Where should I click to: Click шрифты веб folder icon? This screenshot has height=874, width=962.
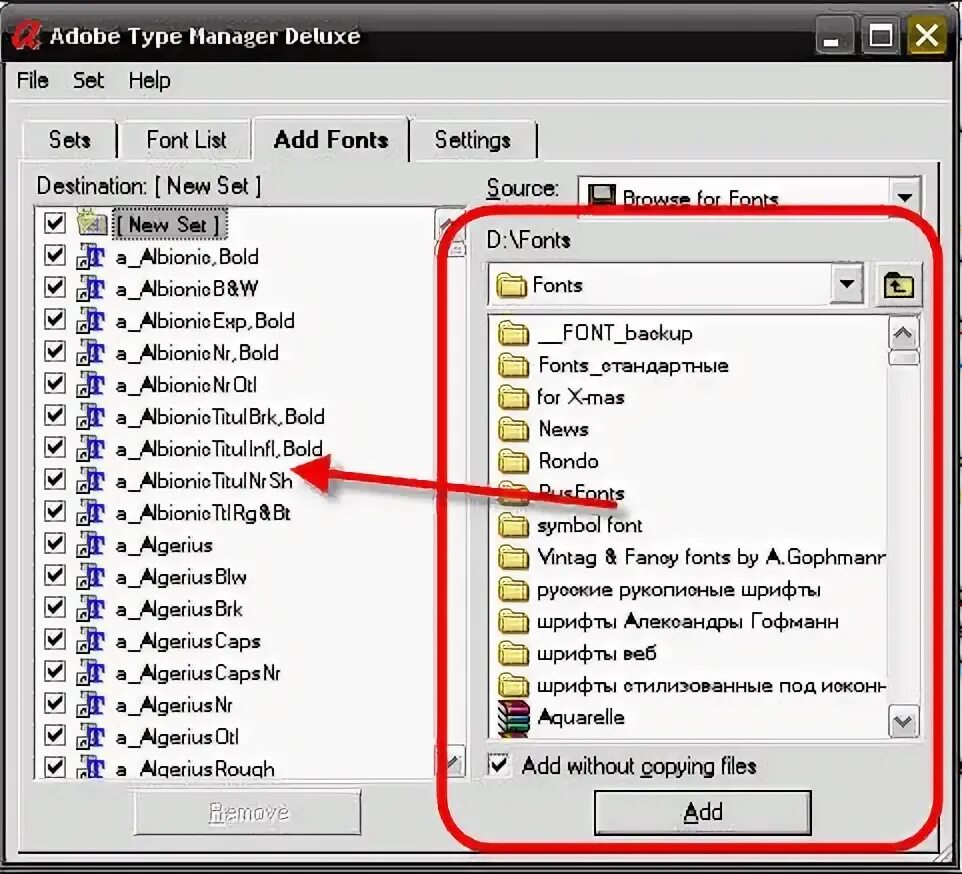tap(514, 653)
